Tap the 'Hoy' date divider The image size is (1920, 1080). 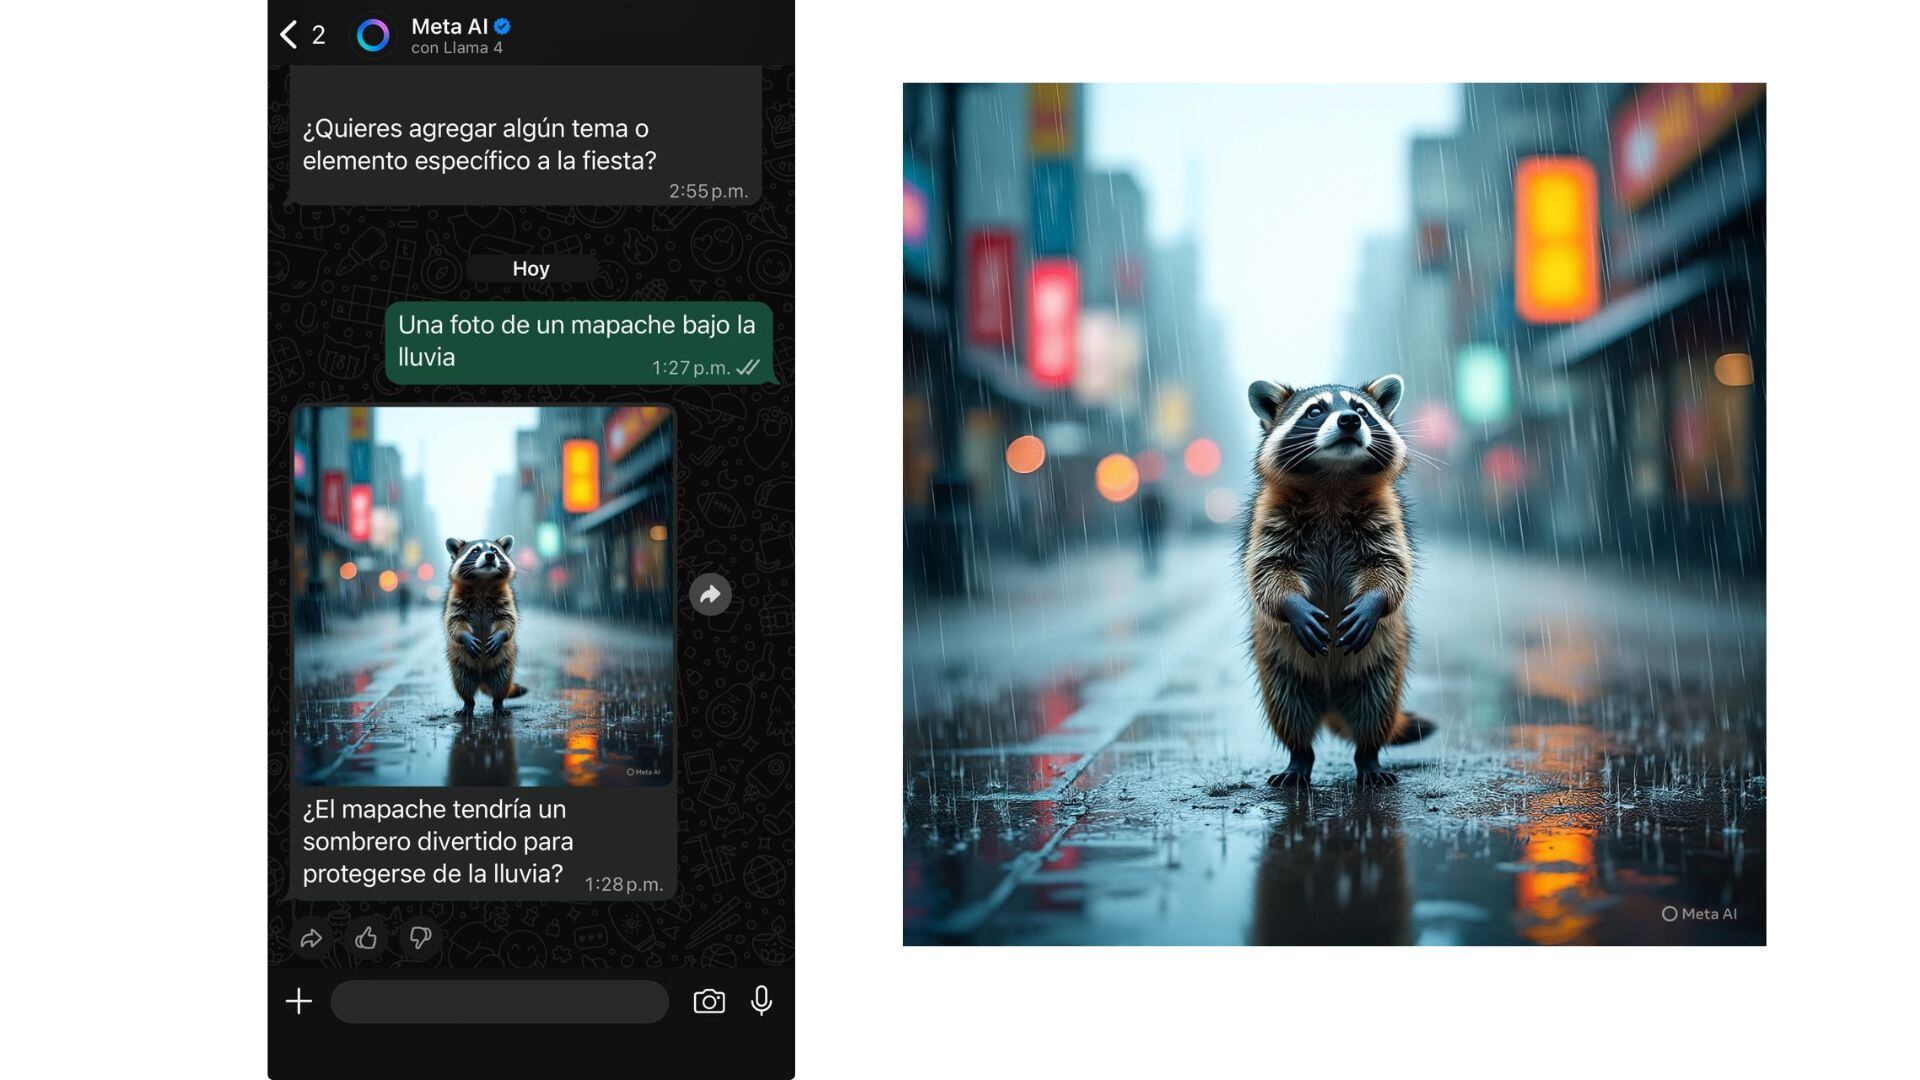click(x=531, y=268)
